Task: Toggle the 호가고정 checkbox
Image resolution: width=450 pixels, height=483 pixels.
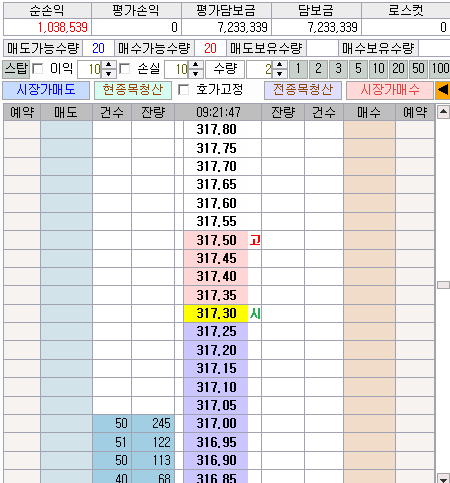Action: point(183,90)
